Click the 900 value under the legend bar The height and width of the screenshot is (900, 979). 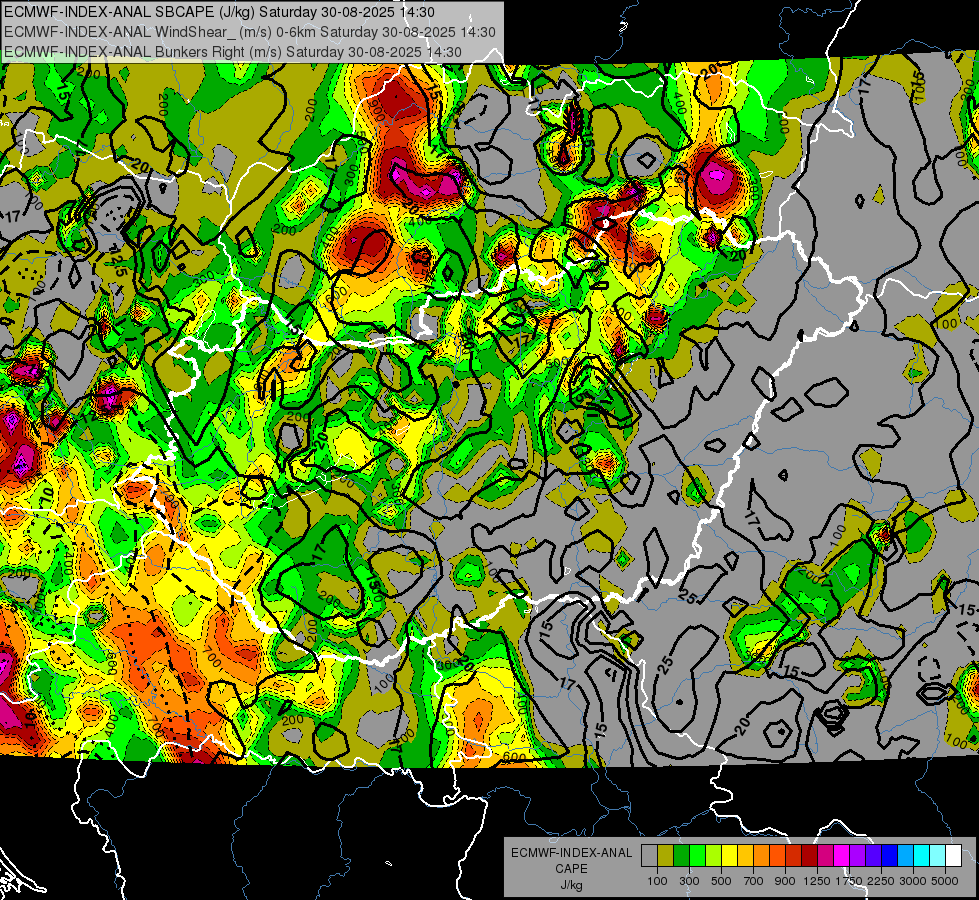[x=785, y=881]
